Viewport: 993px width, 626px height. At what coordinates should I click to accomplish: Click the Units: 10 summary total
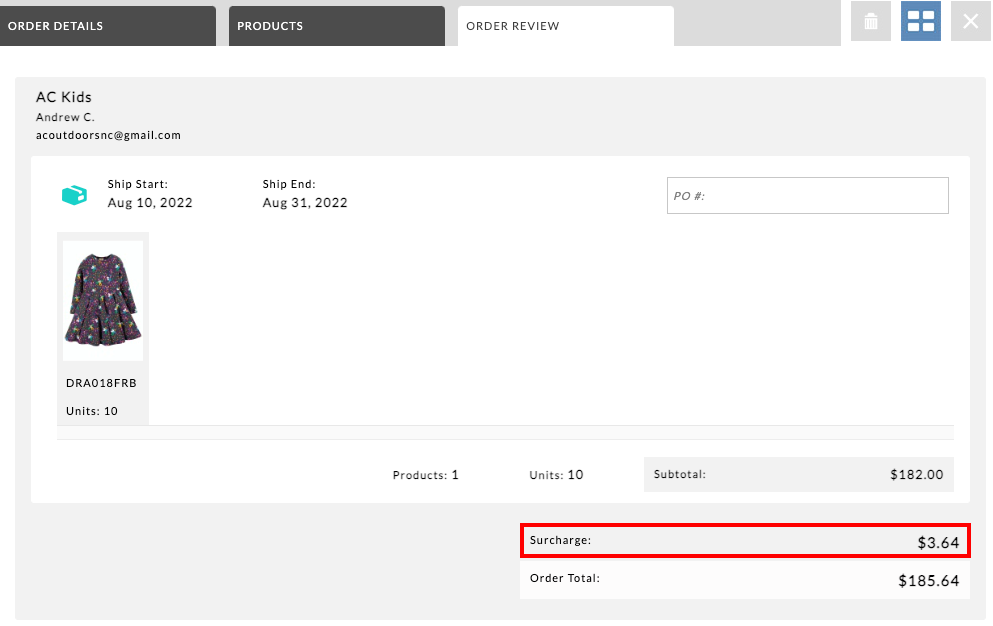coord(556,475)
